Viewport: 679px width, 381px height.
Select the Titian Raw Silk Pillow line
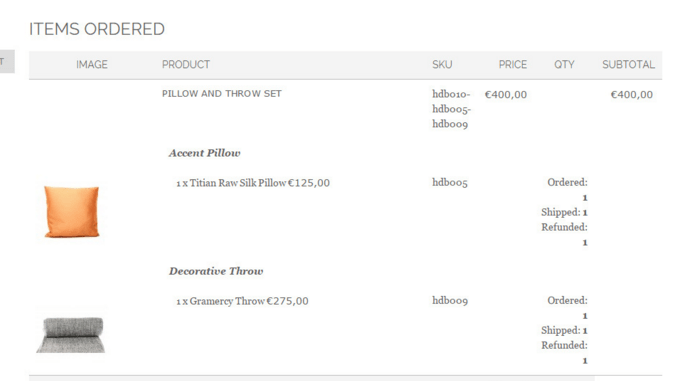click(253, 183)
